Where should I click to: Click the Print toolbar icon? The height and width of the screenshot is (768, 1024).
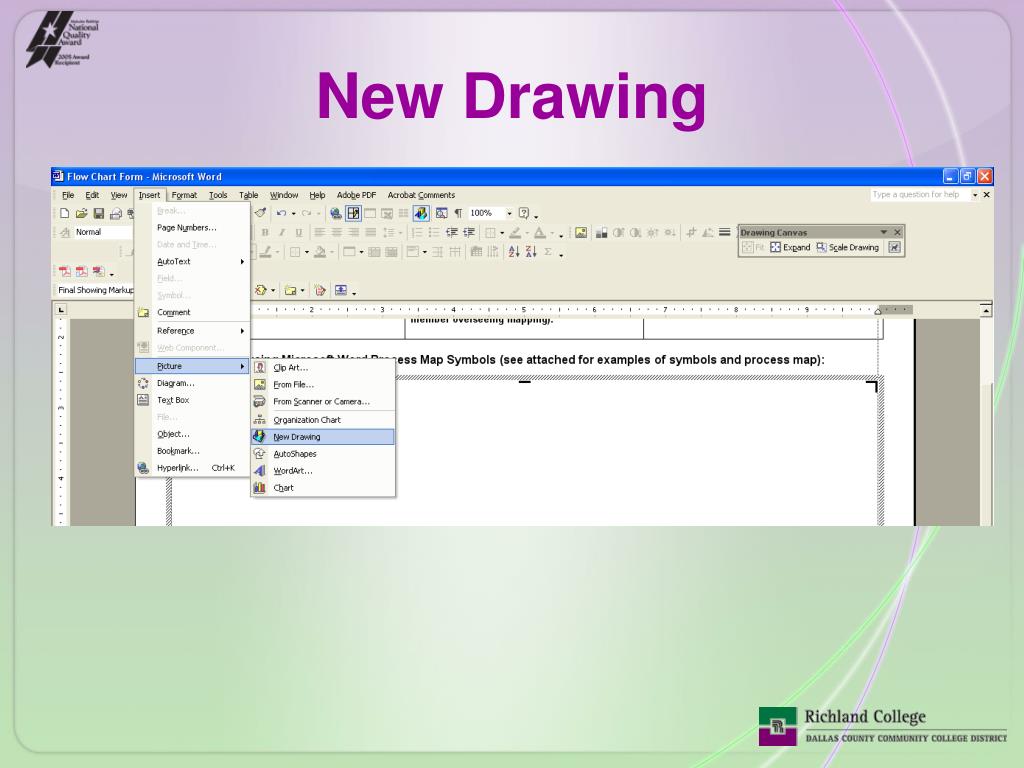tap(116, 214)
